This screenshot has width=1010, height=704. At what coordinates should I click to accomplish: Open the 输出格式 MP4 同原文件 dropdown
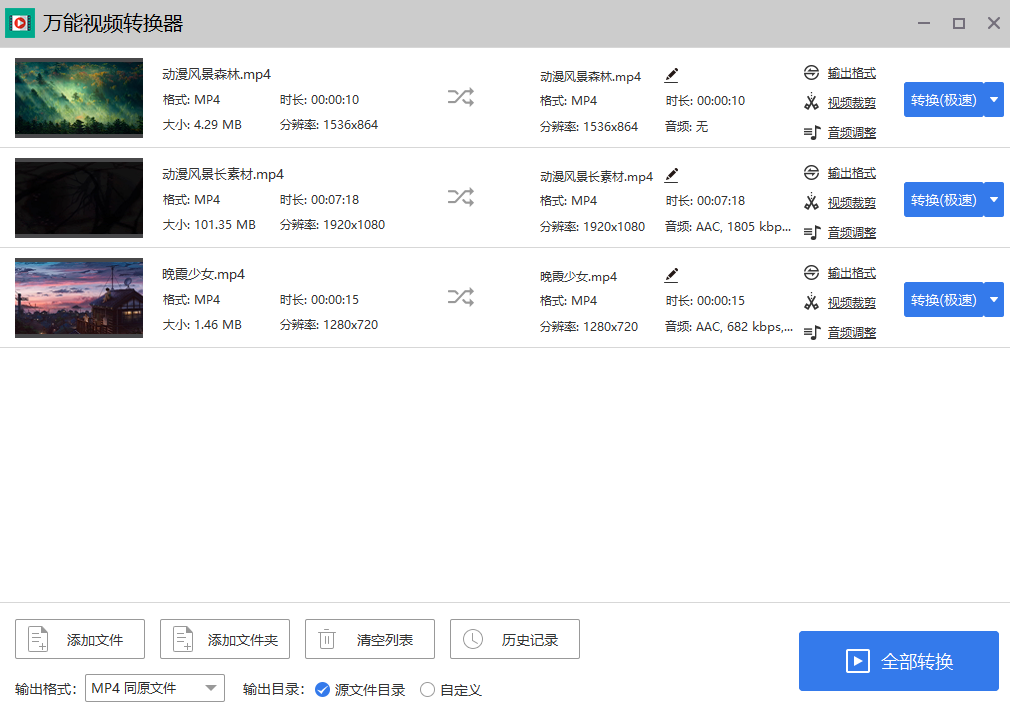[154, 688]
